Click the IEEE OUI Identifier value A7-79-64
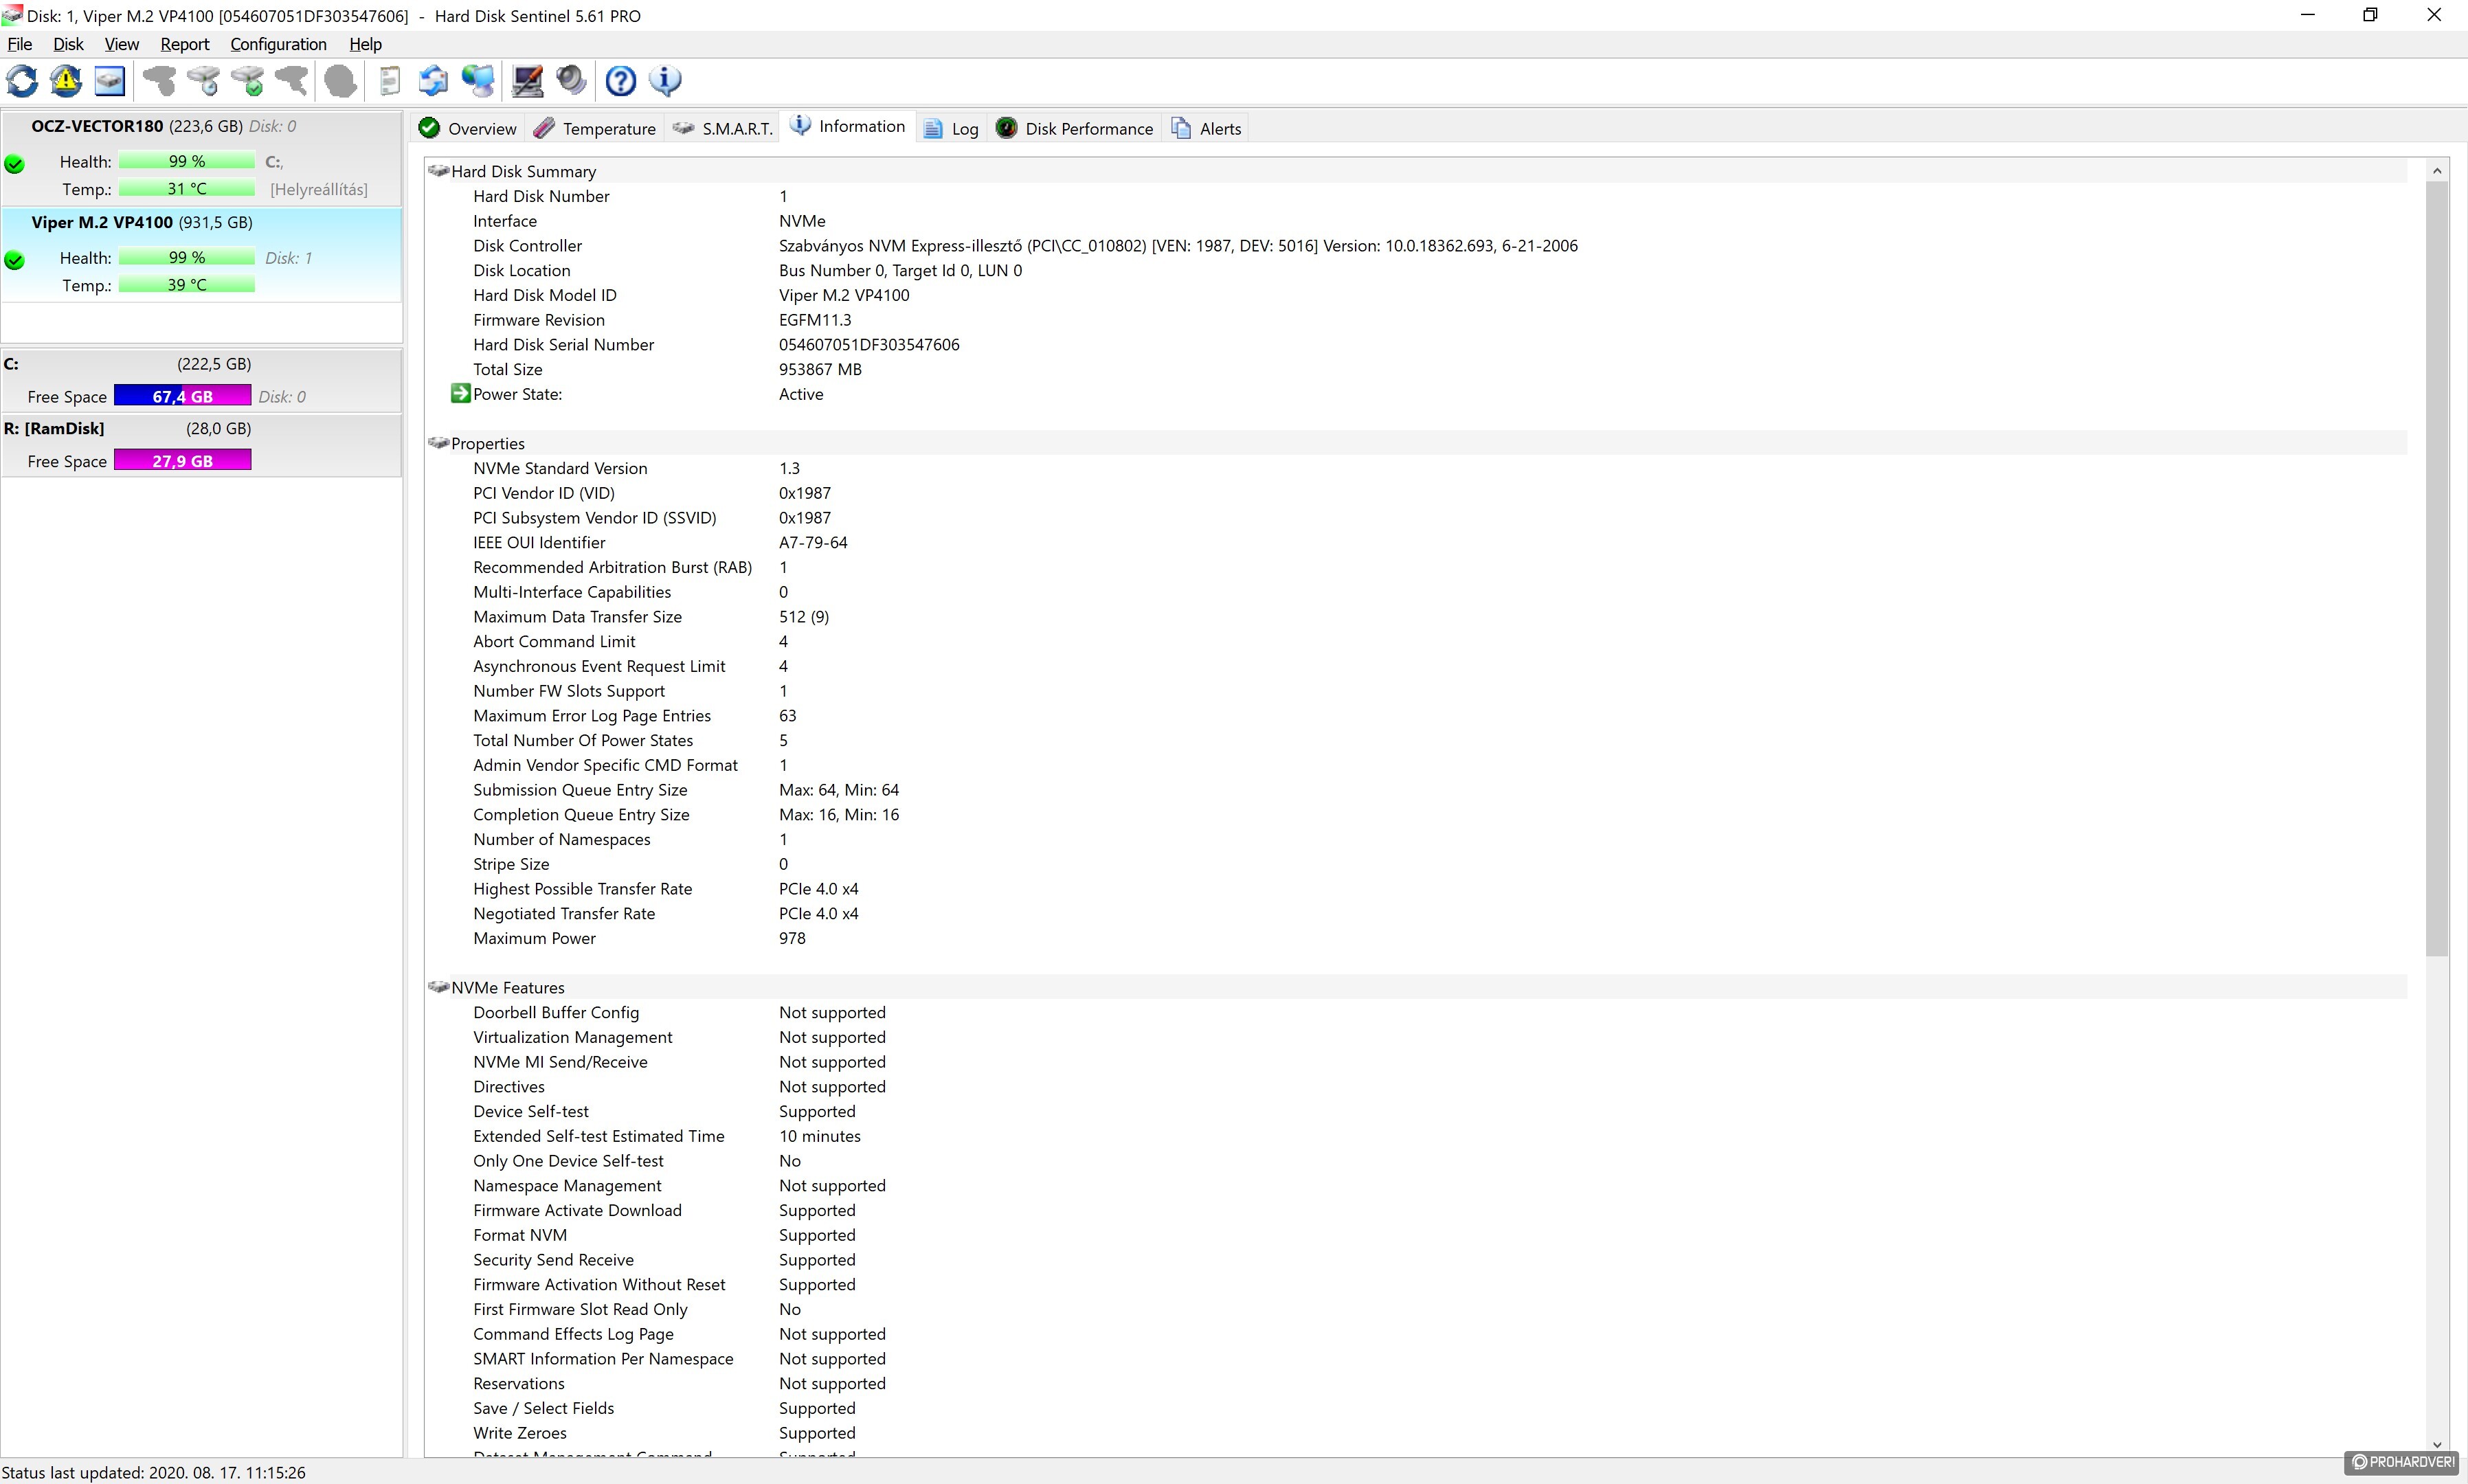 813,542
